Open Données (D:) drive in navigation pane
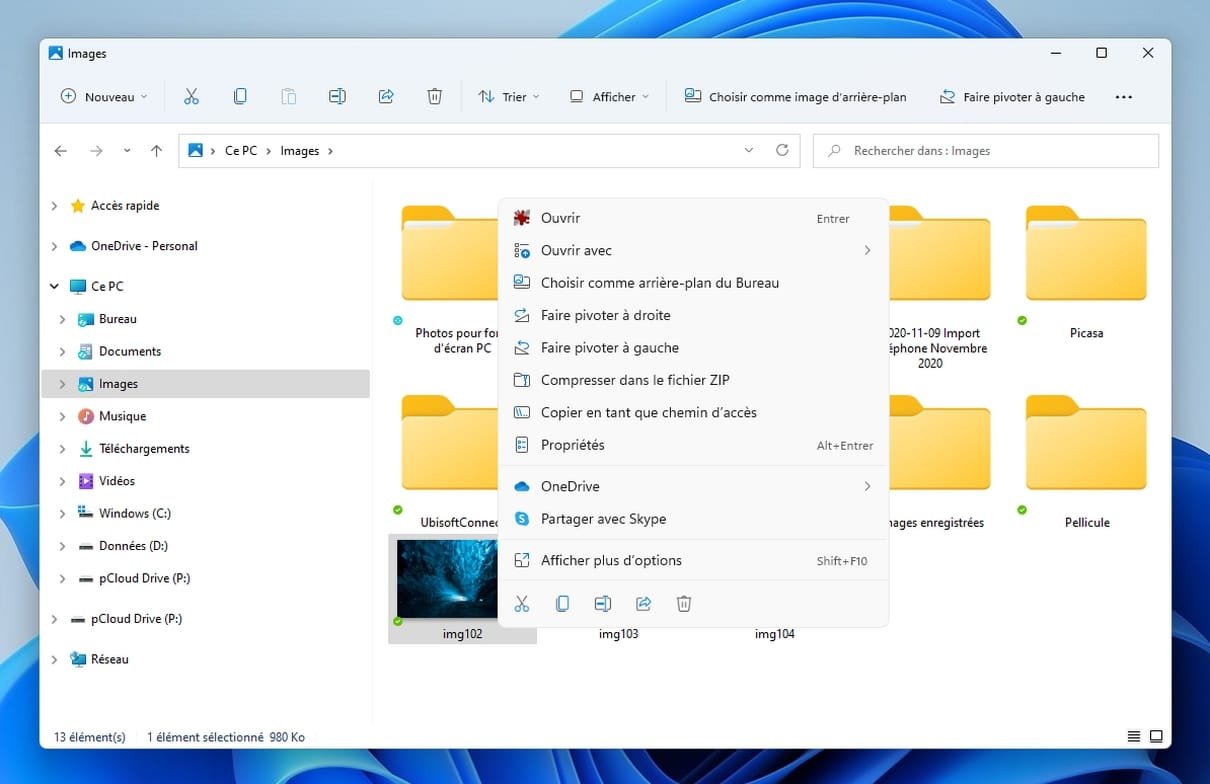Image resolution: width=1210 pixels, height=784 pixels. 133,546
